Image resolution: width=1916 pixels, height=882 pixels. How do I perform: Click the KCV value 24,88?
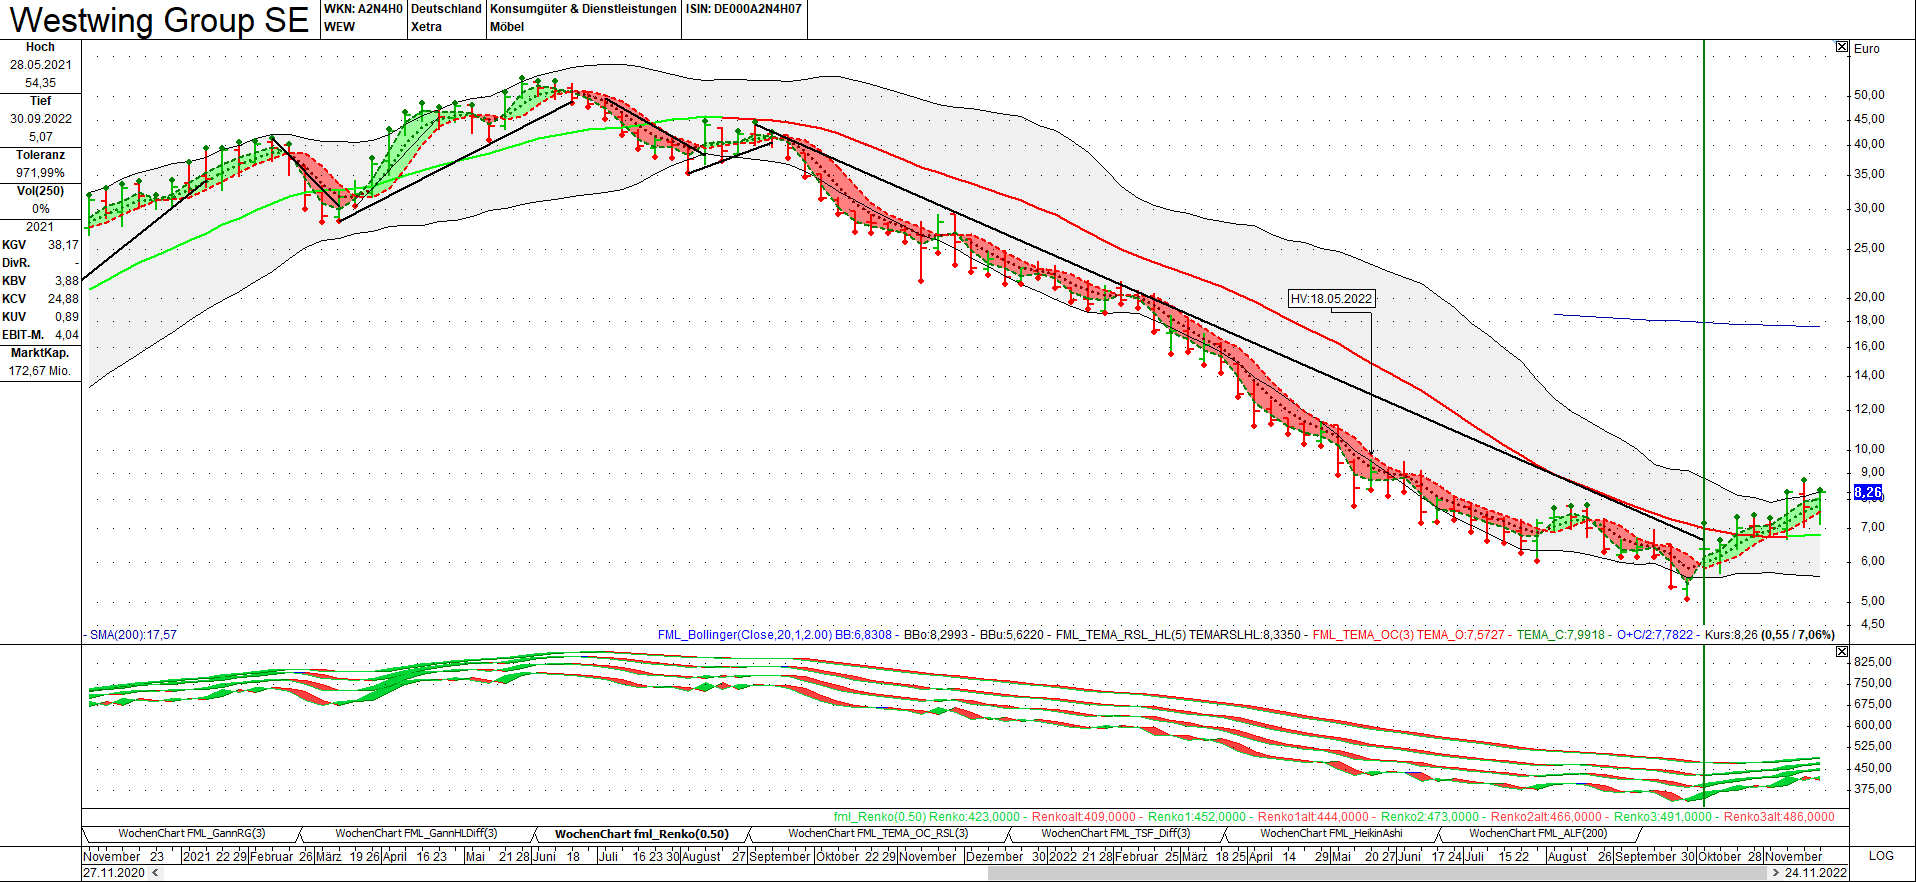(63, 299)
